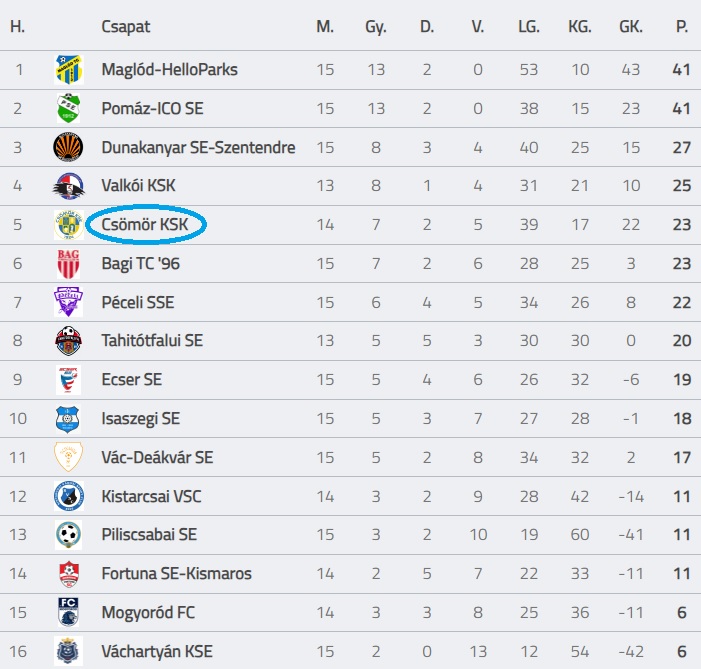The width and height of the screenshot is (701, 669).
Task: Click the Váchartyán KSE team crest
Action: [68, 651]
